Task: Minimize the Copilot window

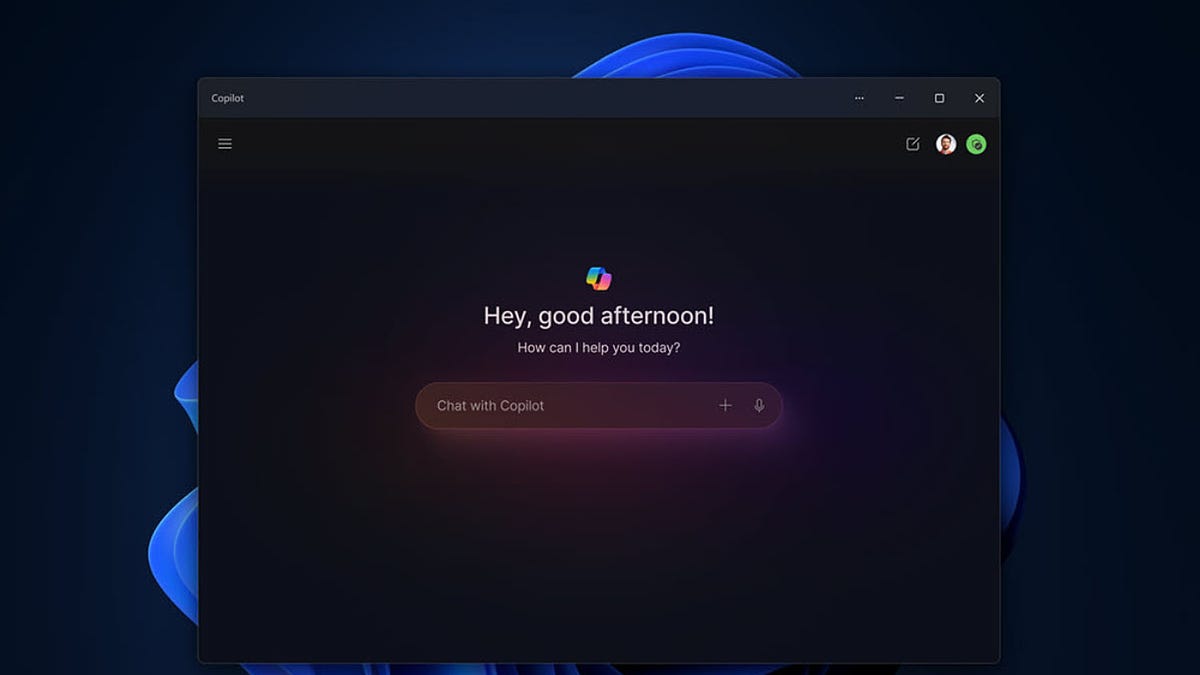Action: [x=898, y=98]
